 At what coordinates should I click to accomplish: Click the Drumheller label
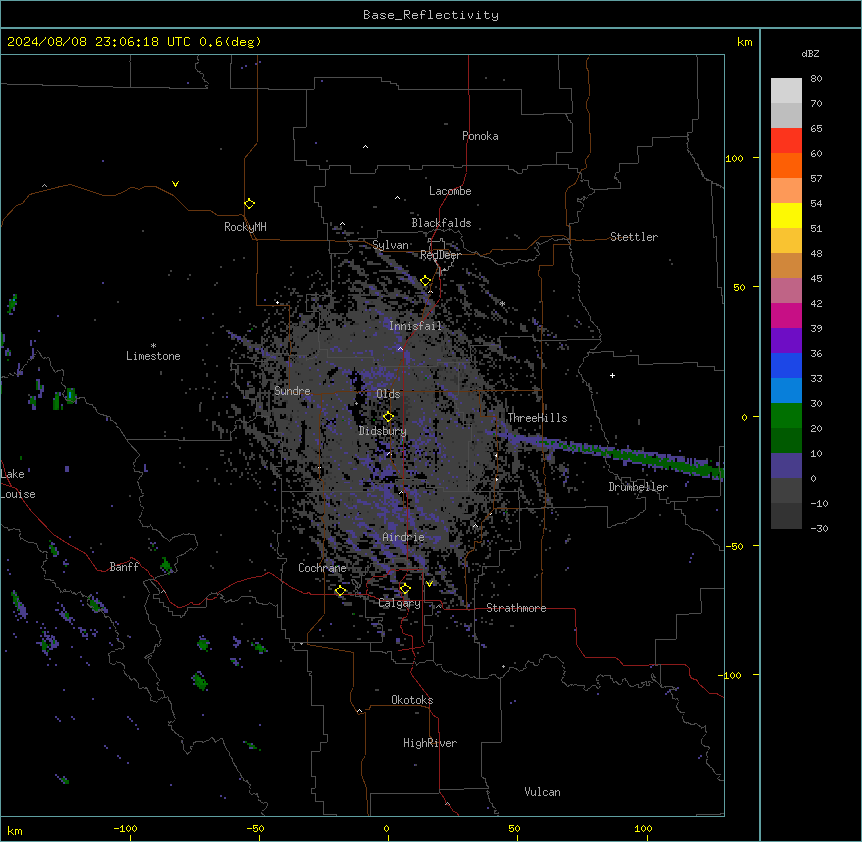coord(638,487)
